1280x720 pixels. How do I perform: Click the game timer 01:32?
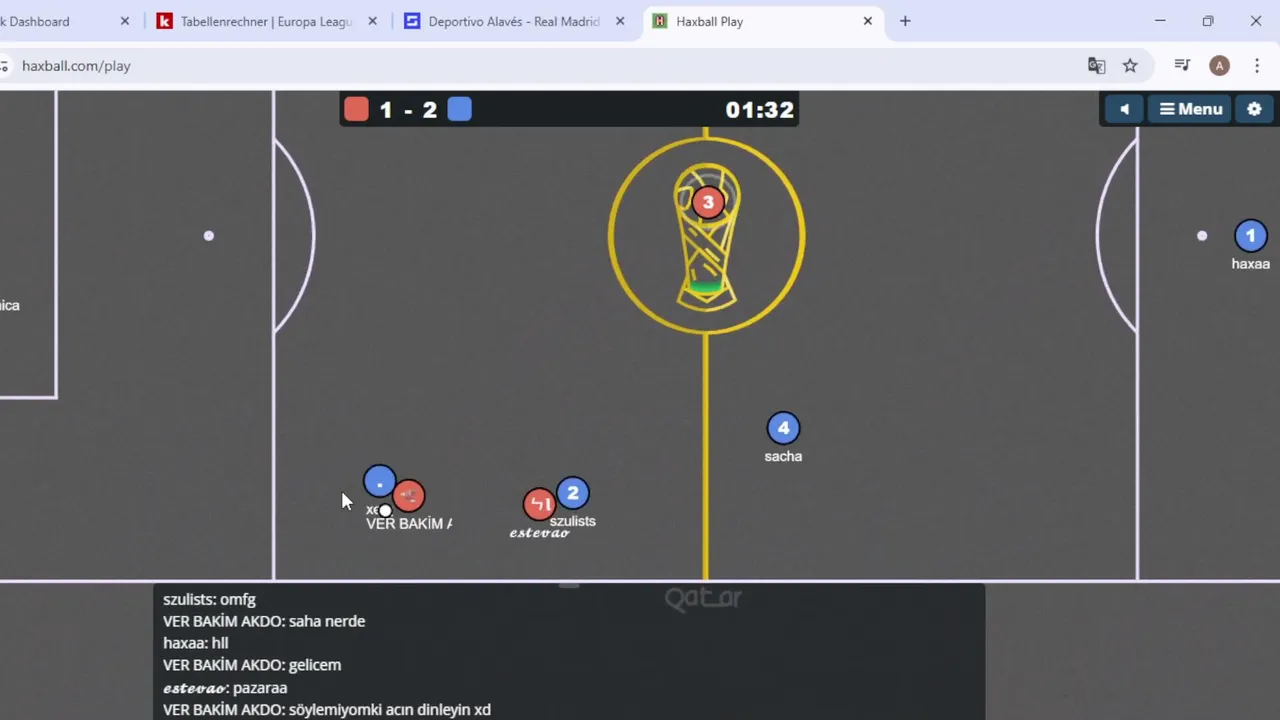[760, 110]
